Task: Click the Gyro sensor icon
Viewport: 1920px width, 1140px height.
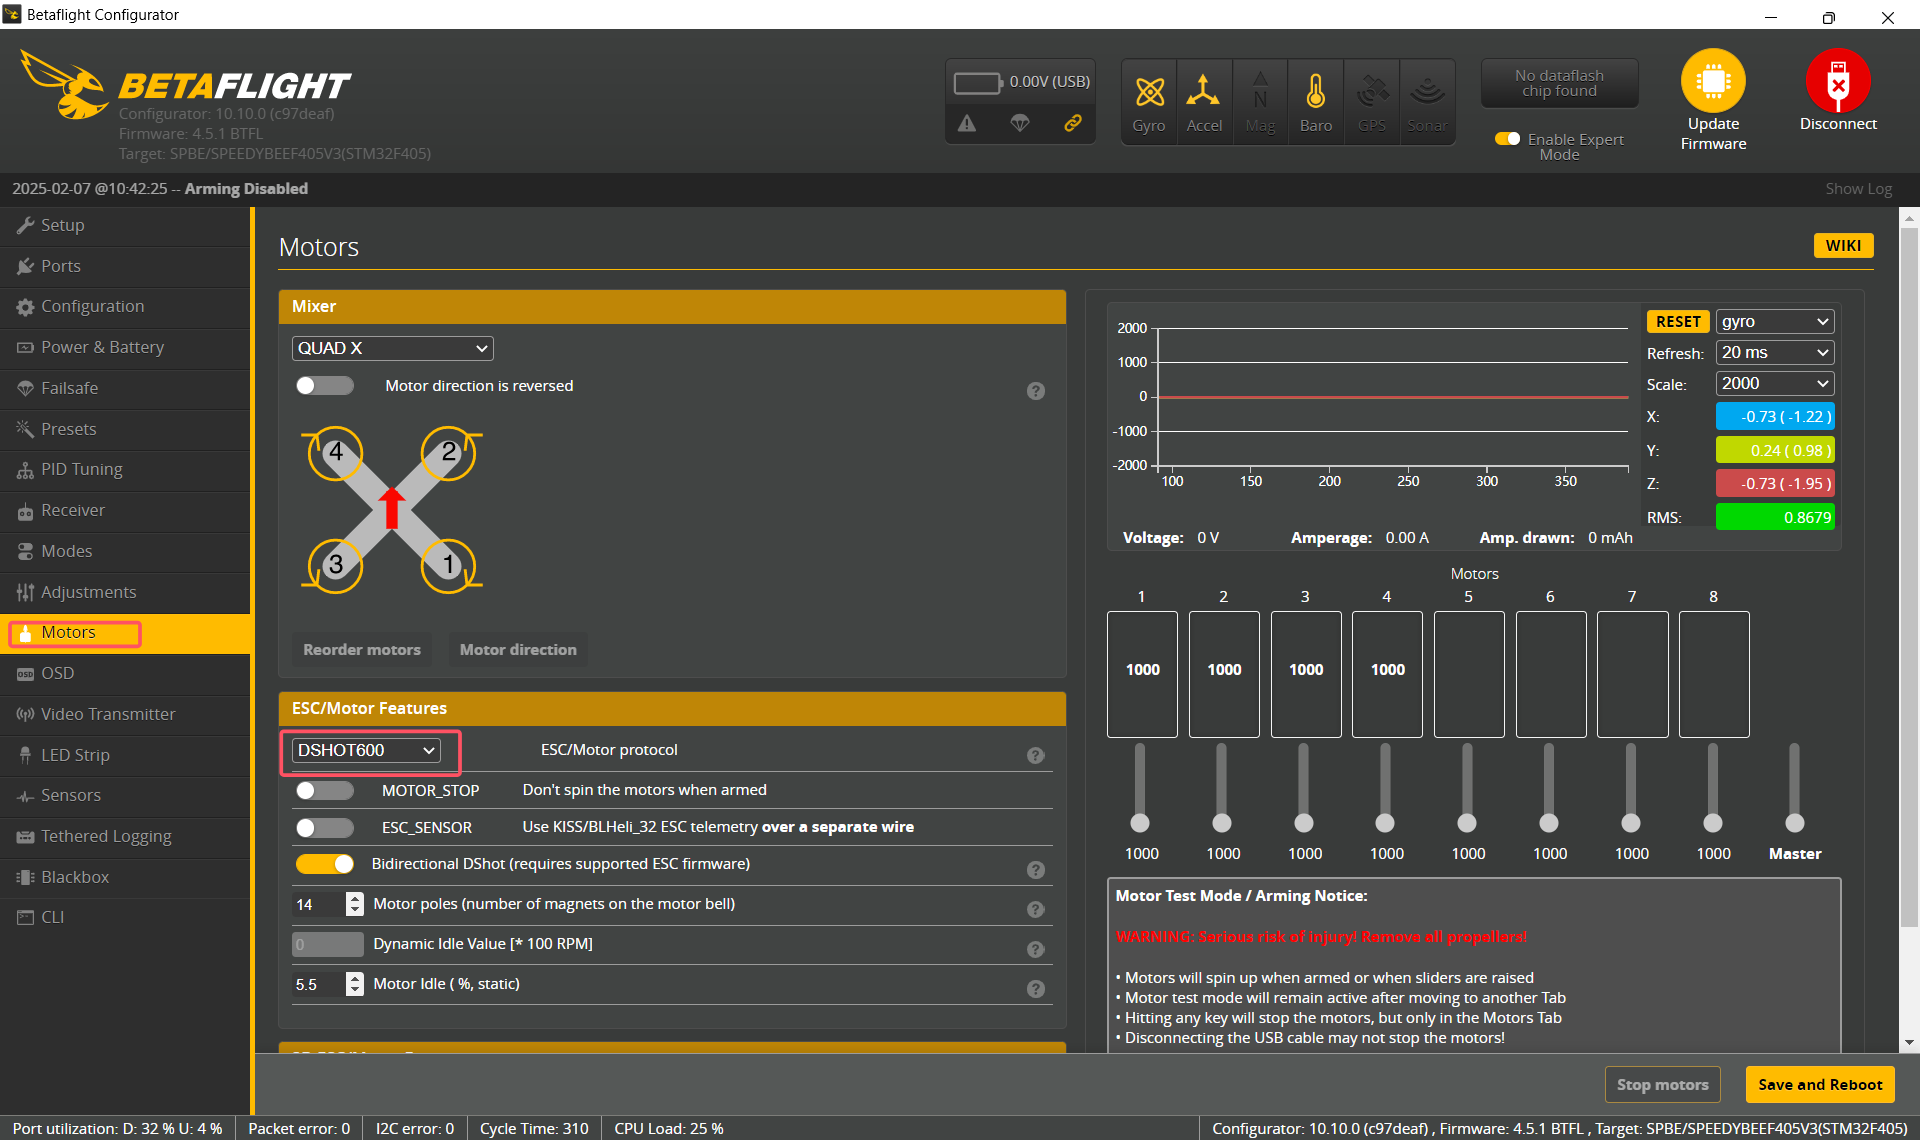Action: point(1149,92)
